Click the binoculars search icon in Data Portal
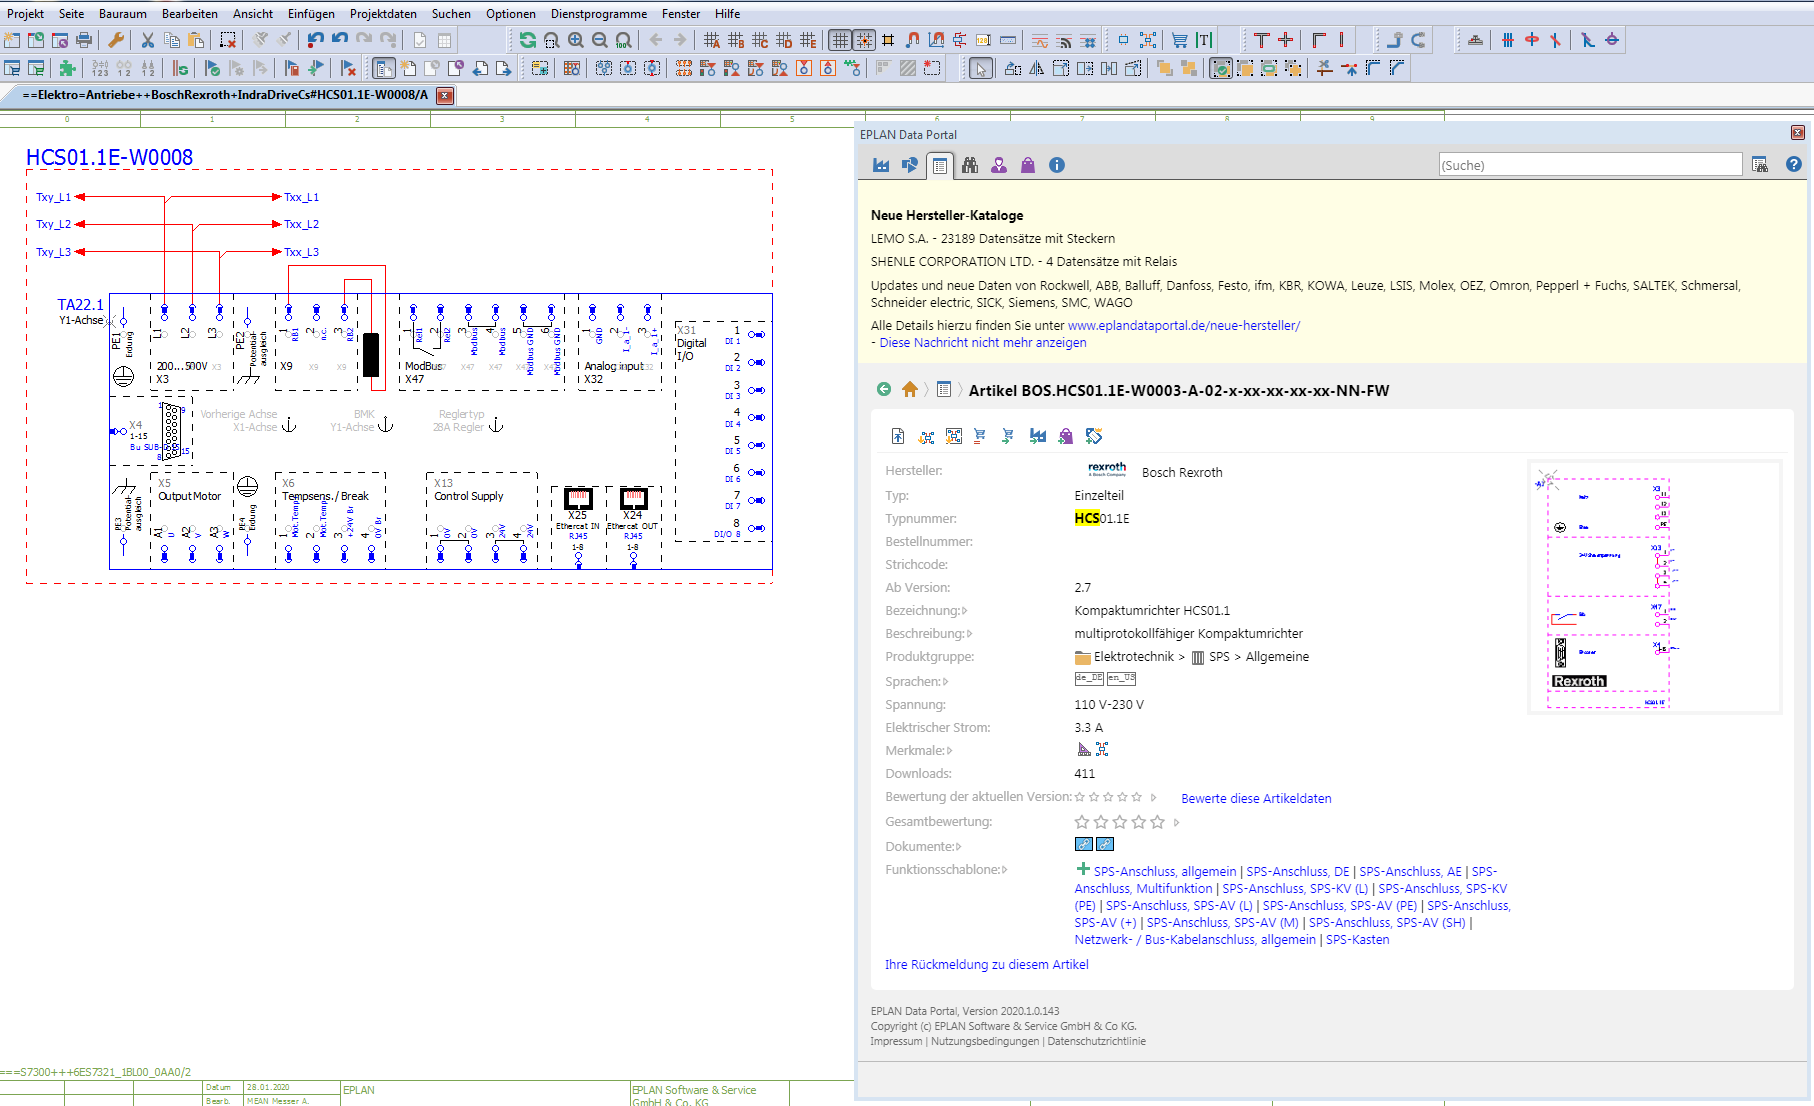 pos(970,166)
